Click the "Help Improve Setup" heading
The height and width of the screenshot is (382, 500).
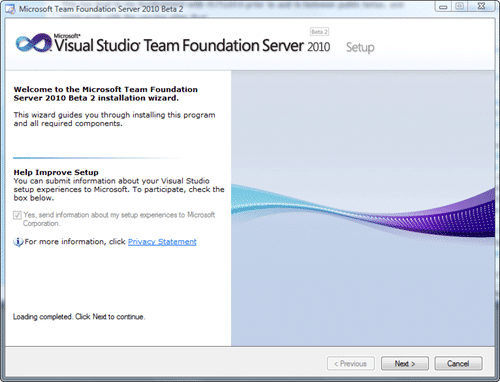pos(56,172)
